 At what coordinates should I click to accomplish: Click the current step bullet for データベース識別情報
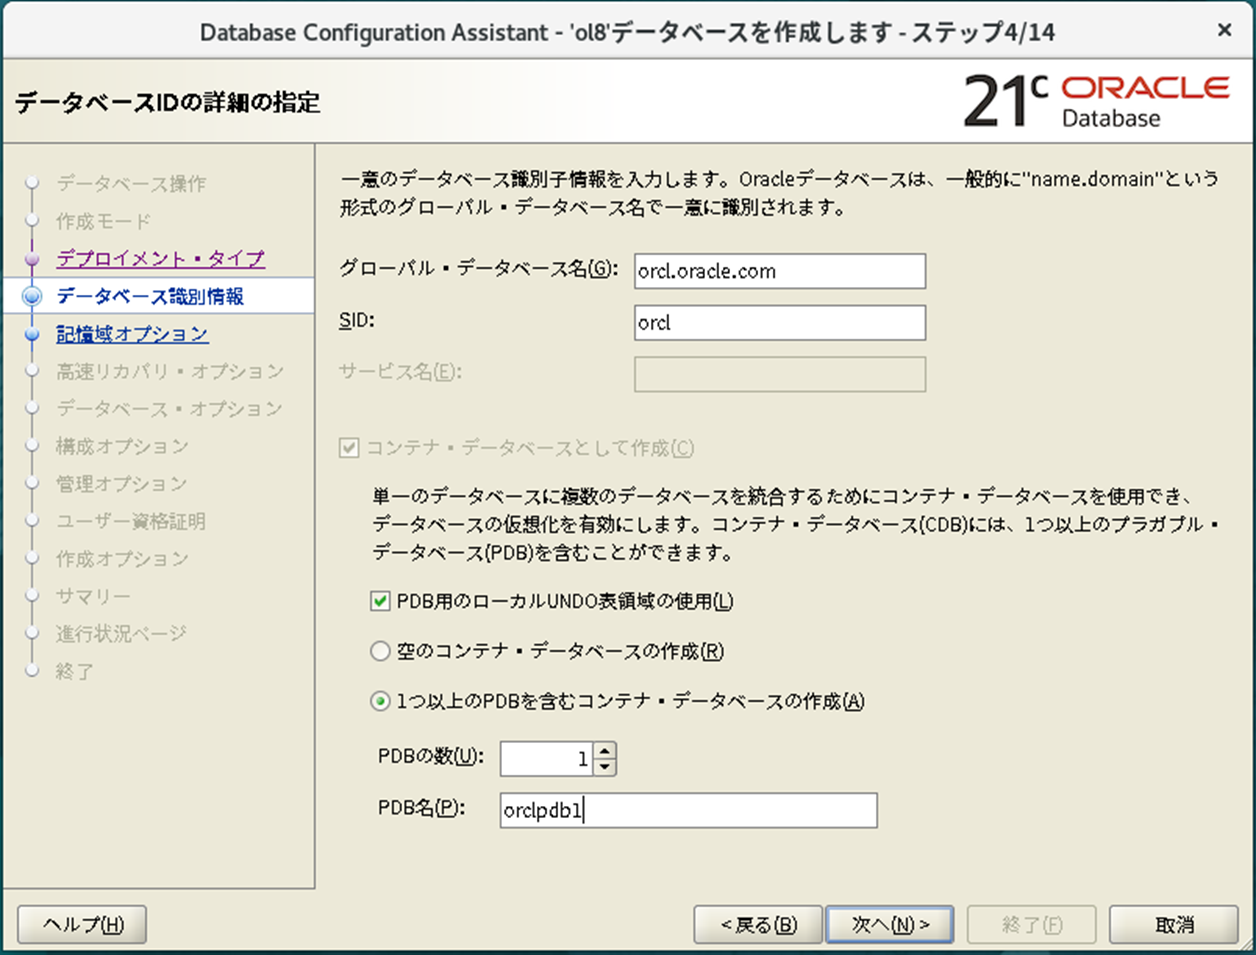click(32, 296)
